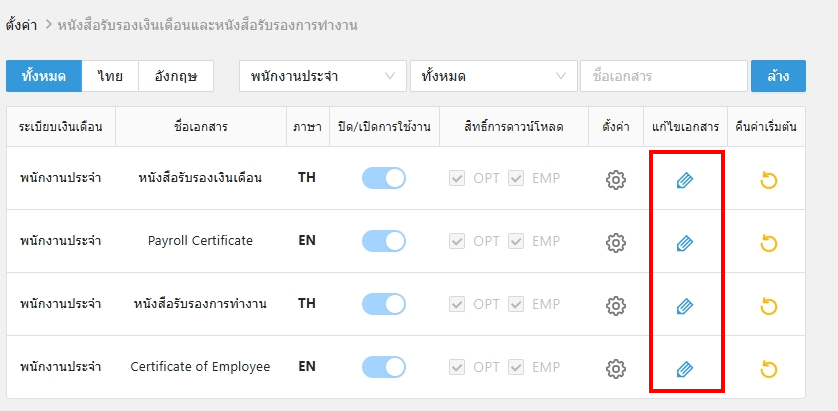The image size is (838, 411).
Task: Reset Payroll Certificate to default
Action: point(769,243)
